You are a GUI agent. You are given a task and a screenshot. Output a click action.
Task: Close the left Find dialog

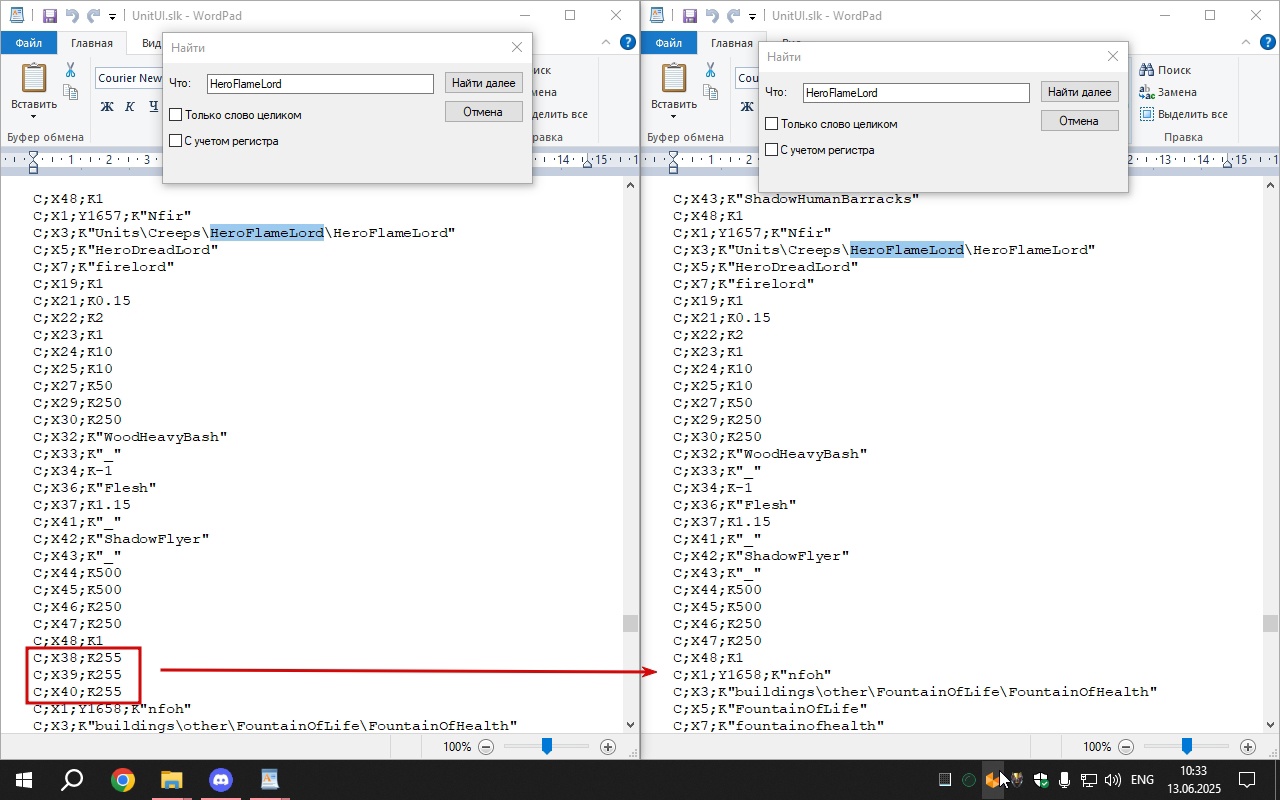click(x=517, y=47)
